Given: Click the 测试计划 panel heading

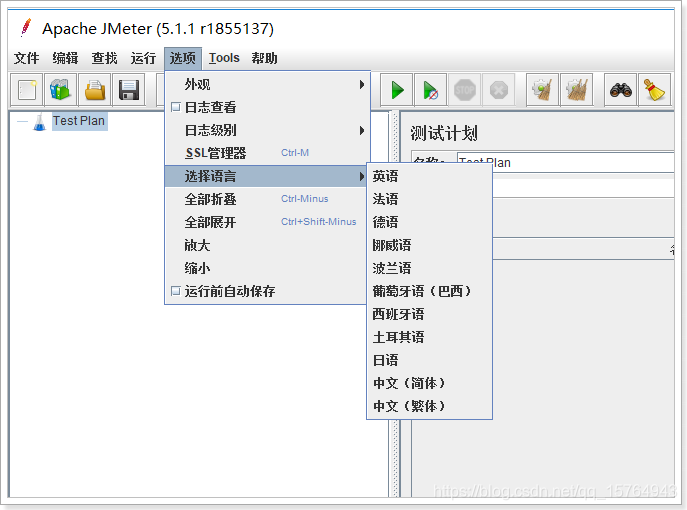Looking at the screenshot, I should [443, 133].
